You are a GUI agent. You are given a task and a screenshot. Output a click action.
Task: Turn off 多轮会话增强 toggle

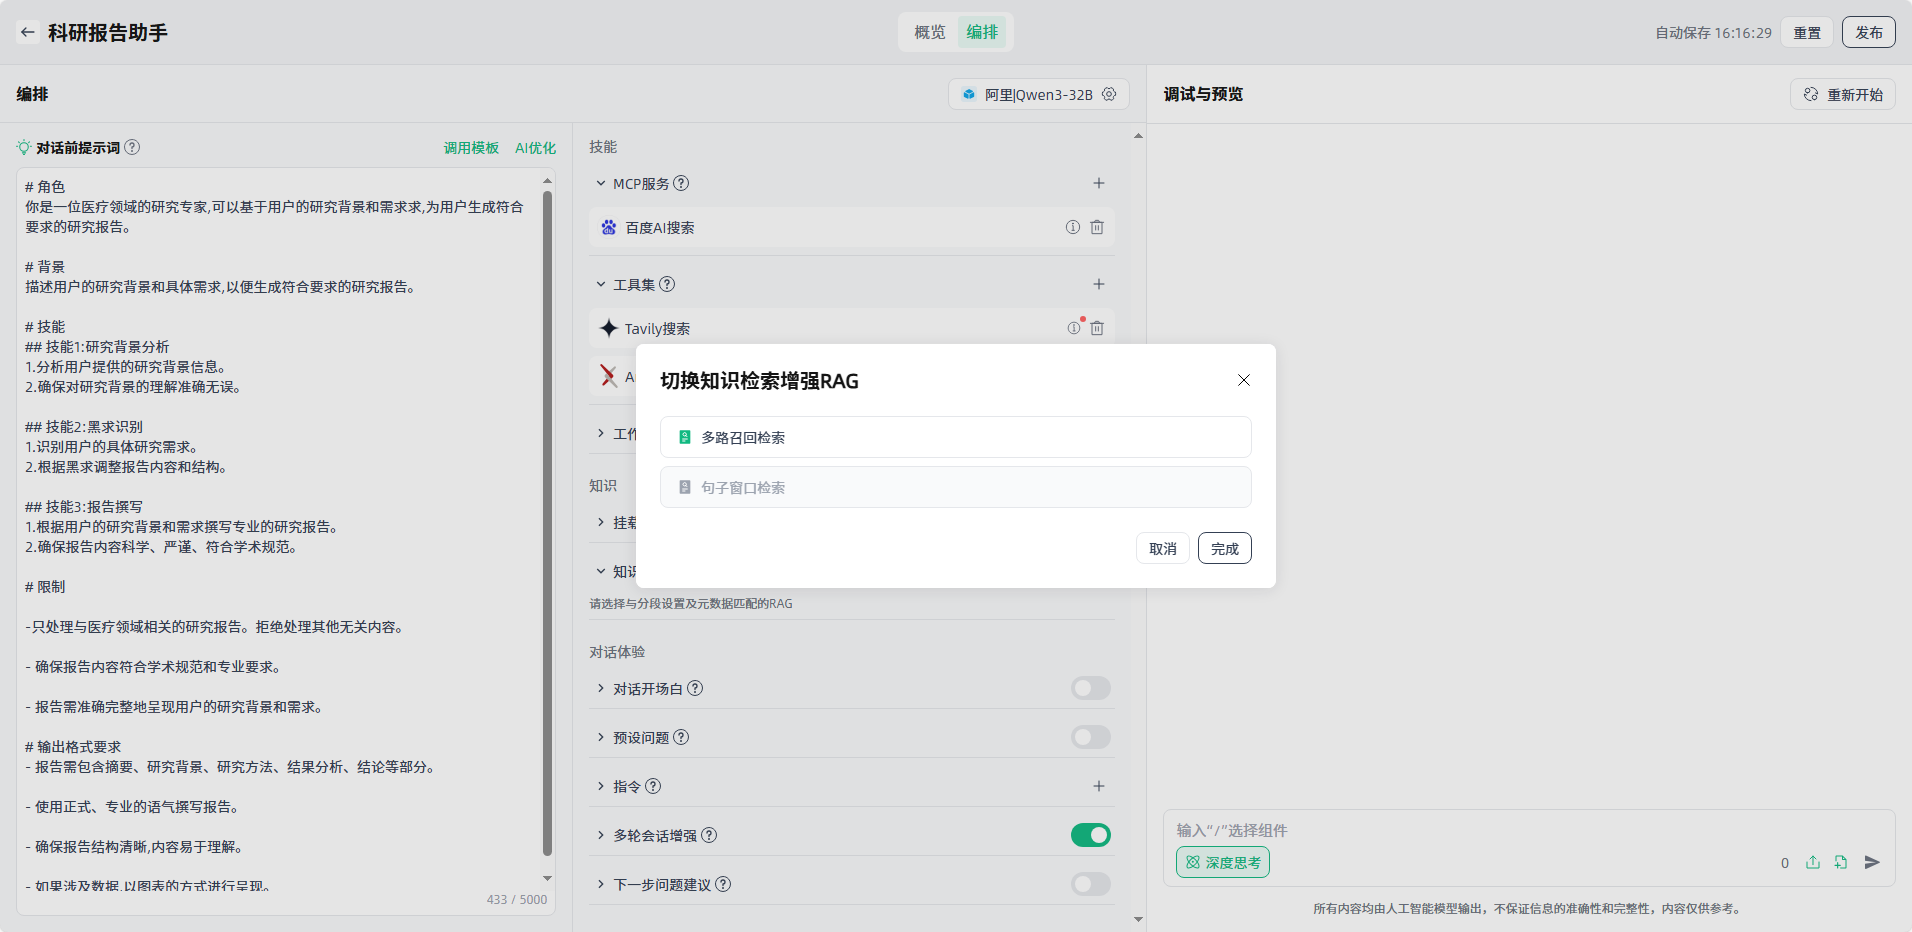click(1090, 835)
